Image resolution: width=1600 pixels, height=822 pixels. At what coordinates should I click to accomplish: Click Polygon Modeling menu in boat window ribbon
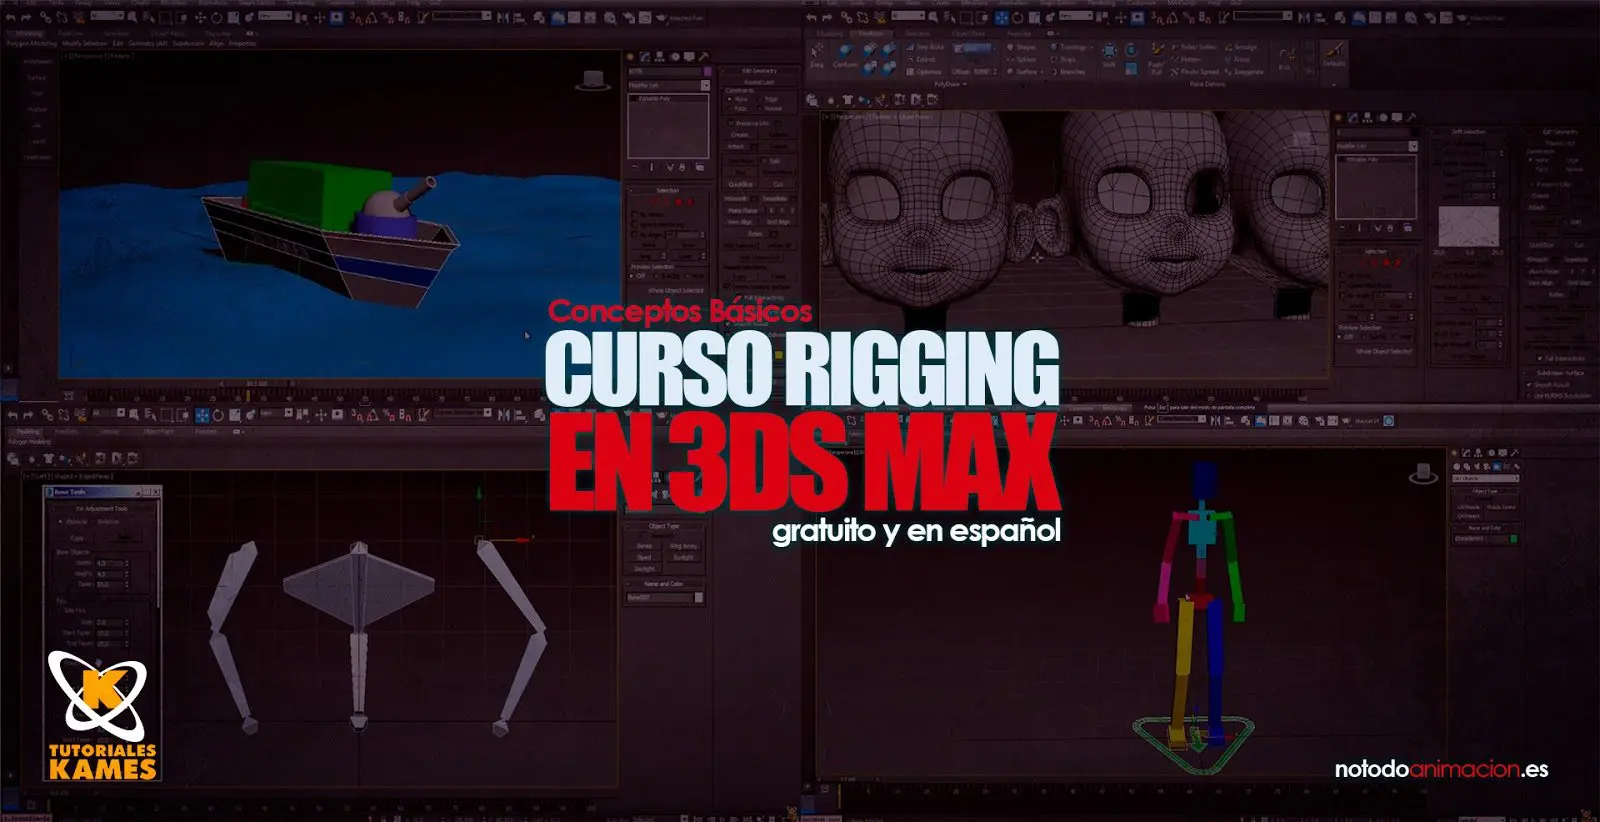[x=32, y=43]
